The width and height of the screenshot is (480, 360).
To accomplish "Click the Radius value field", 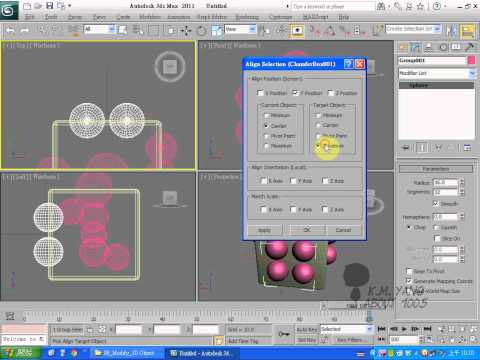I will (x=445, y=183).
